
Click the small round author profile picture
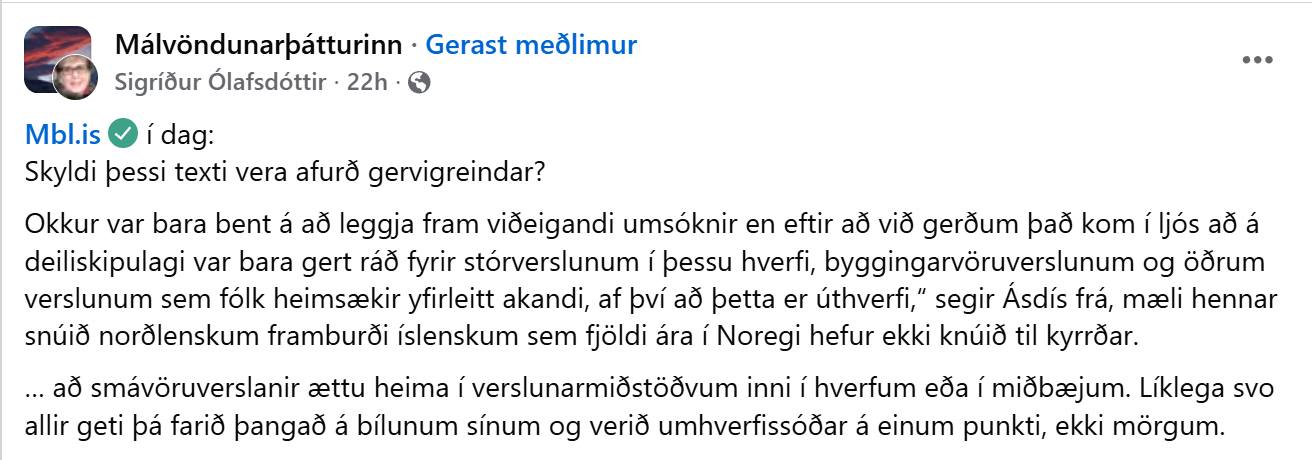[x=76, y=78]
